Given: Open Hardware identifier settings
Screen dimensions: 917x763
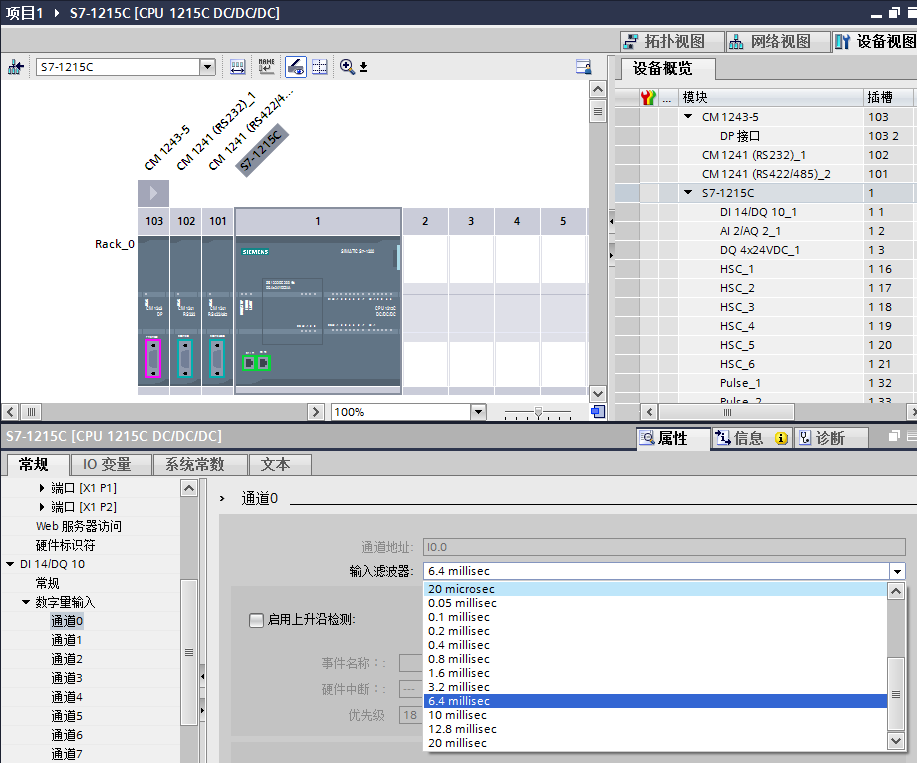Looking at the screenshot, I should [66, 546].
